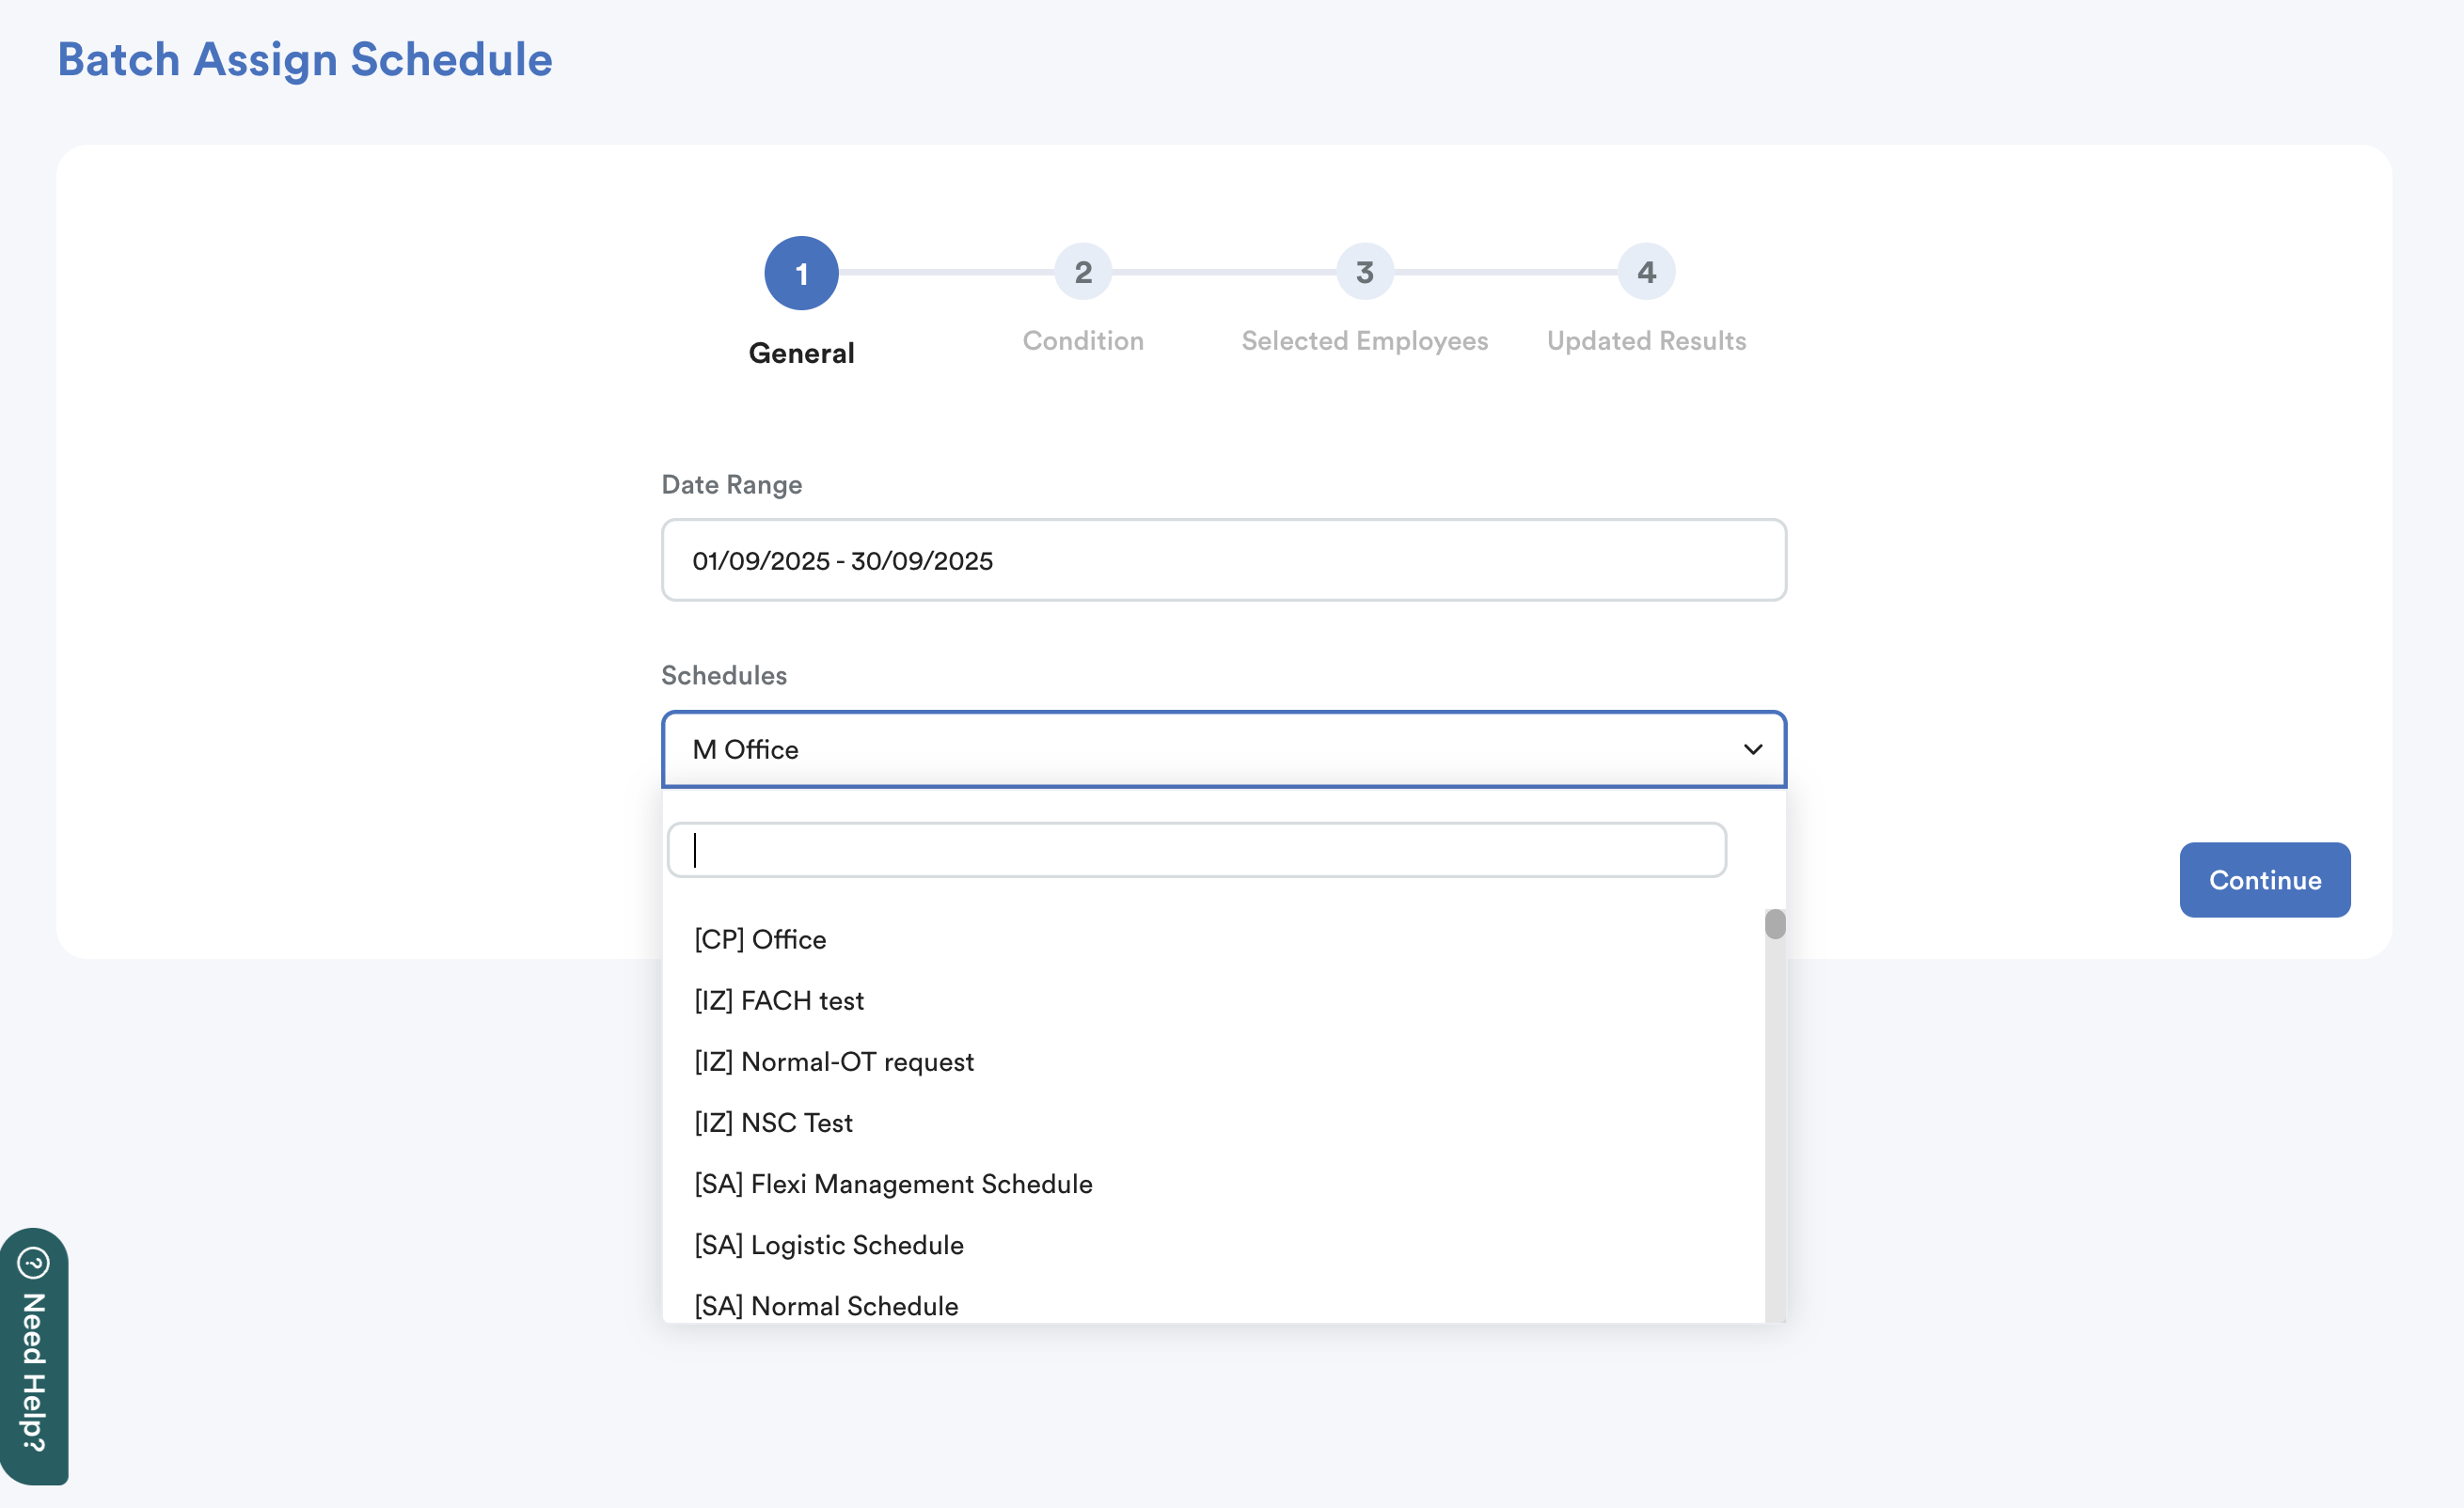Choose [SA] Flexi Management Schedule

893,1183
